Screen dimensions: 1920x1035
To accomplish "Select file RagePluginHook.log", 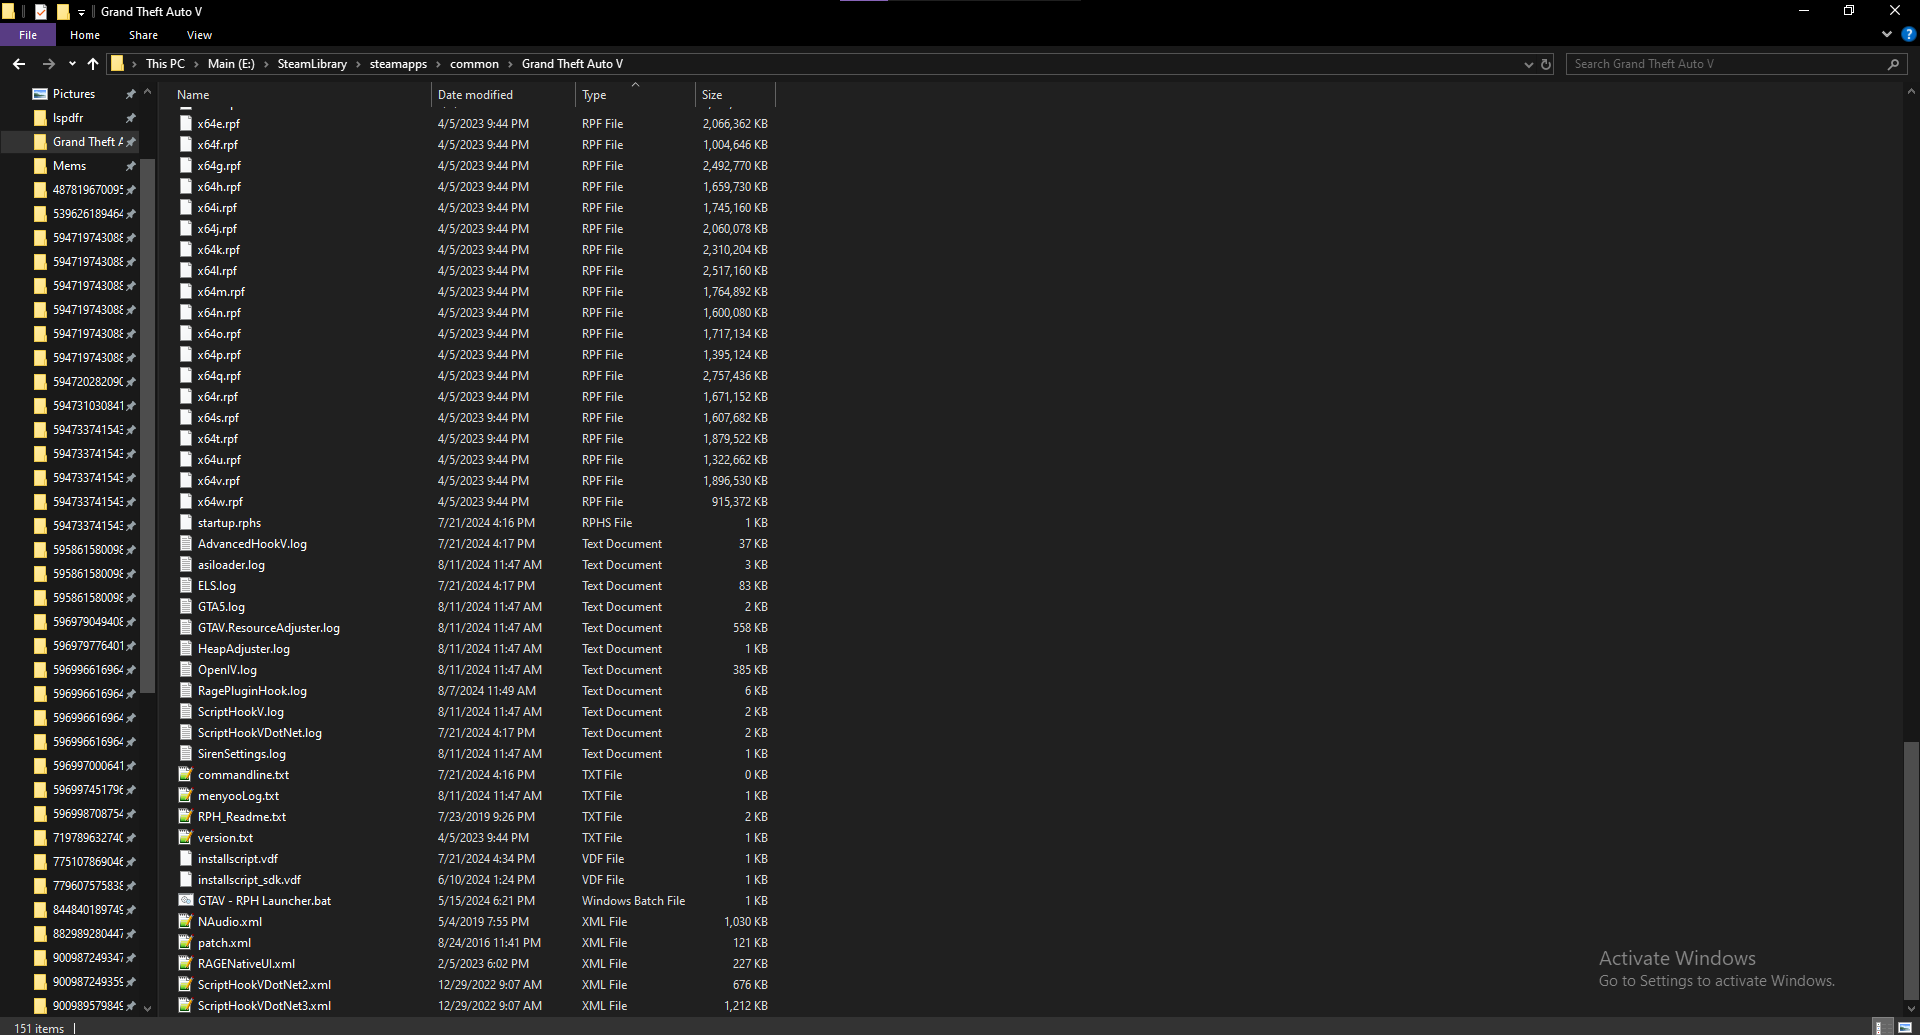I will pos(252,691).
